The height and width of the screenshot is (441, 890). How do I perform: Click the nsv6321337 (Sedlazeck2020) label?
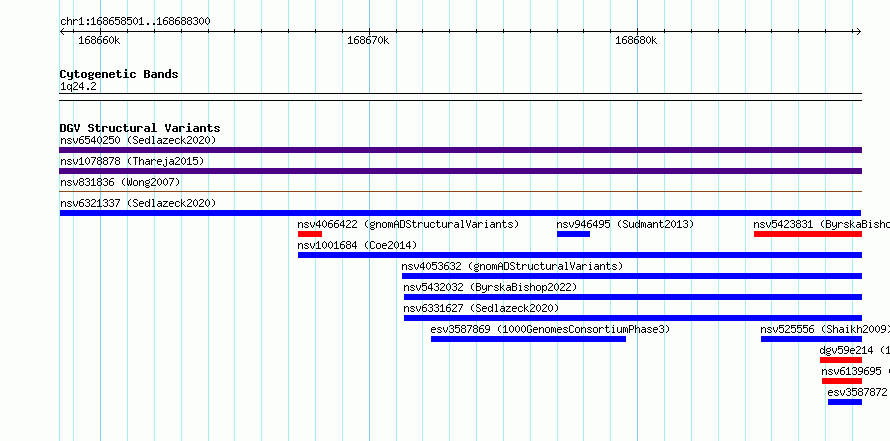click(x=138, y=203)
